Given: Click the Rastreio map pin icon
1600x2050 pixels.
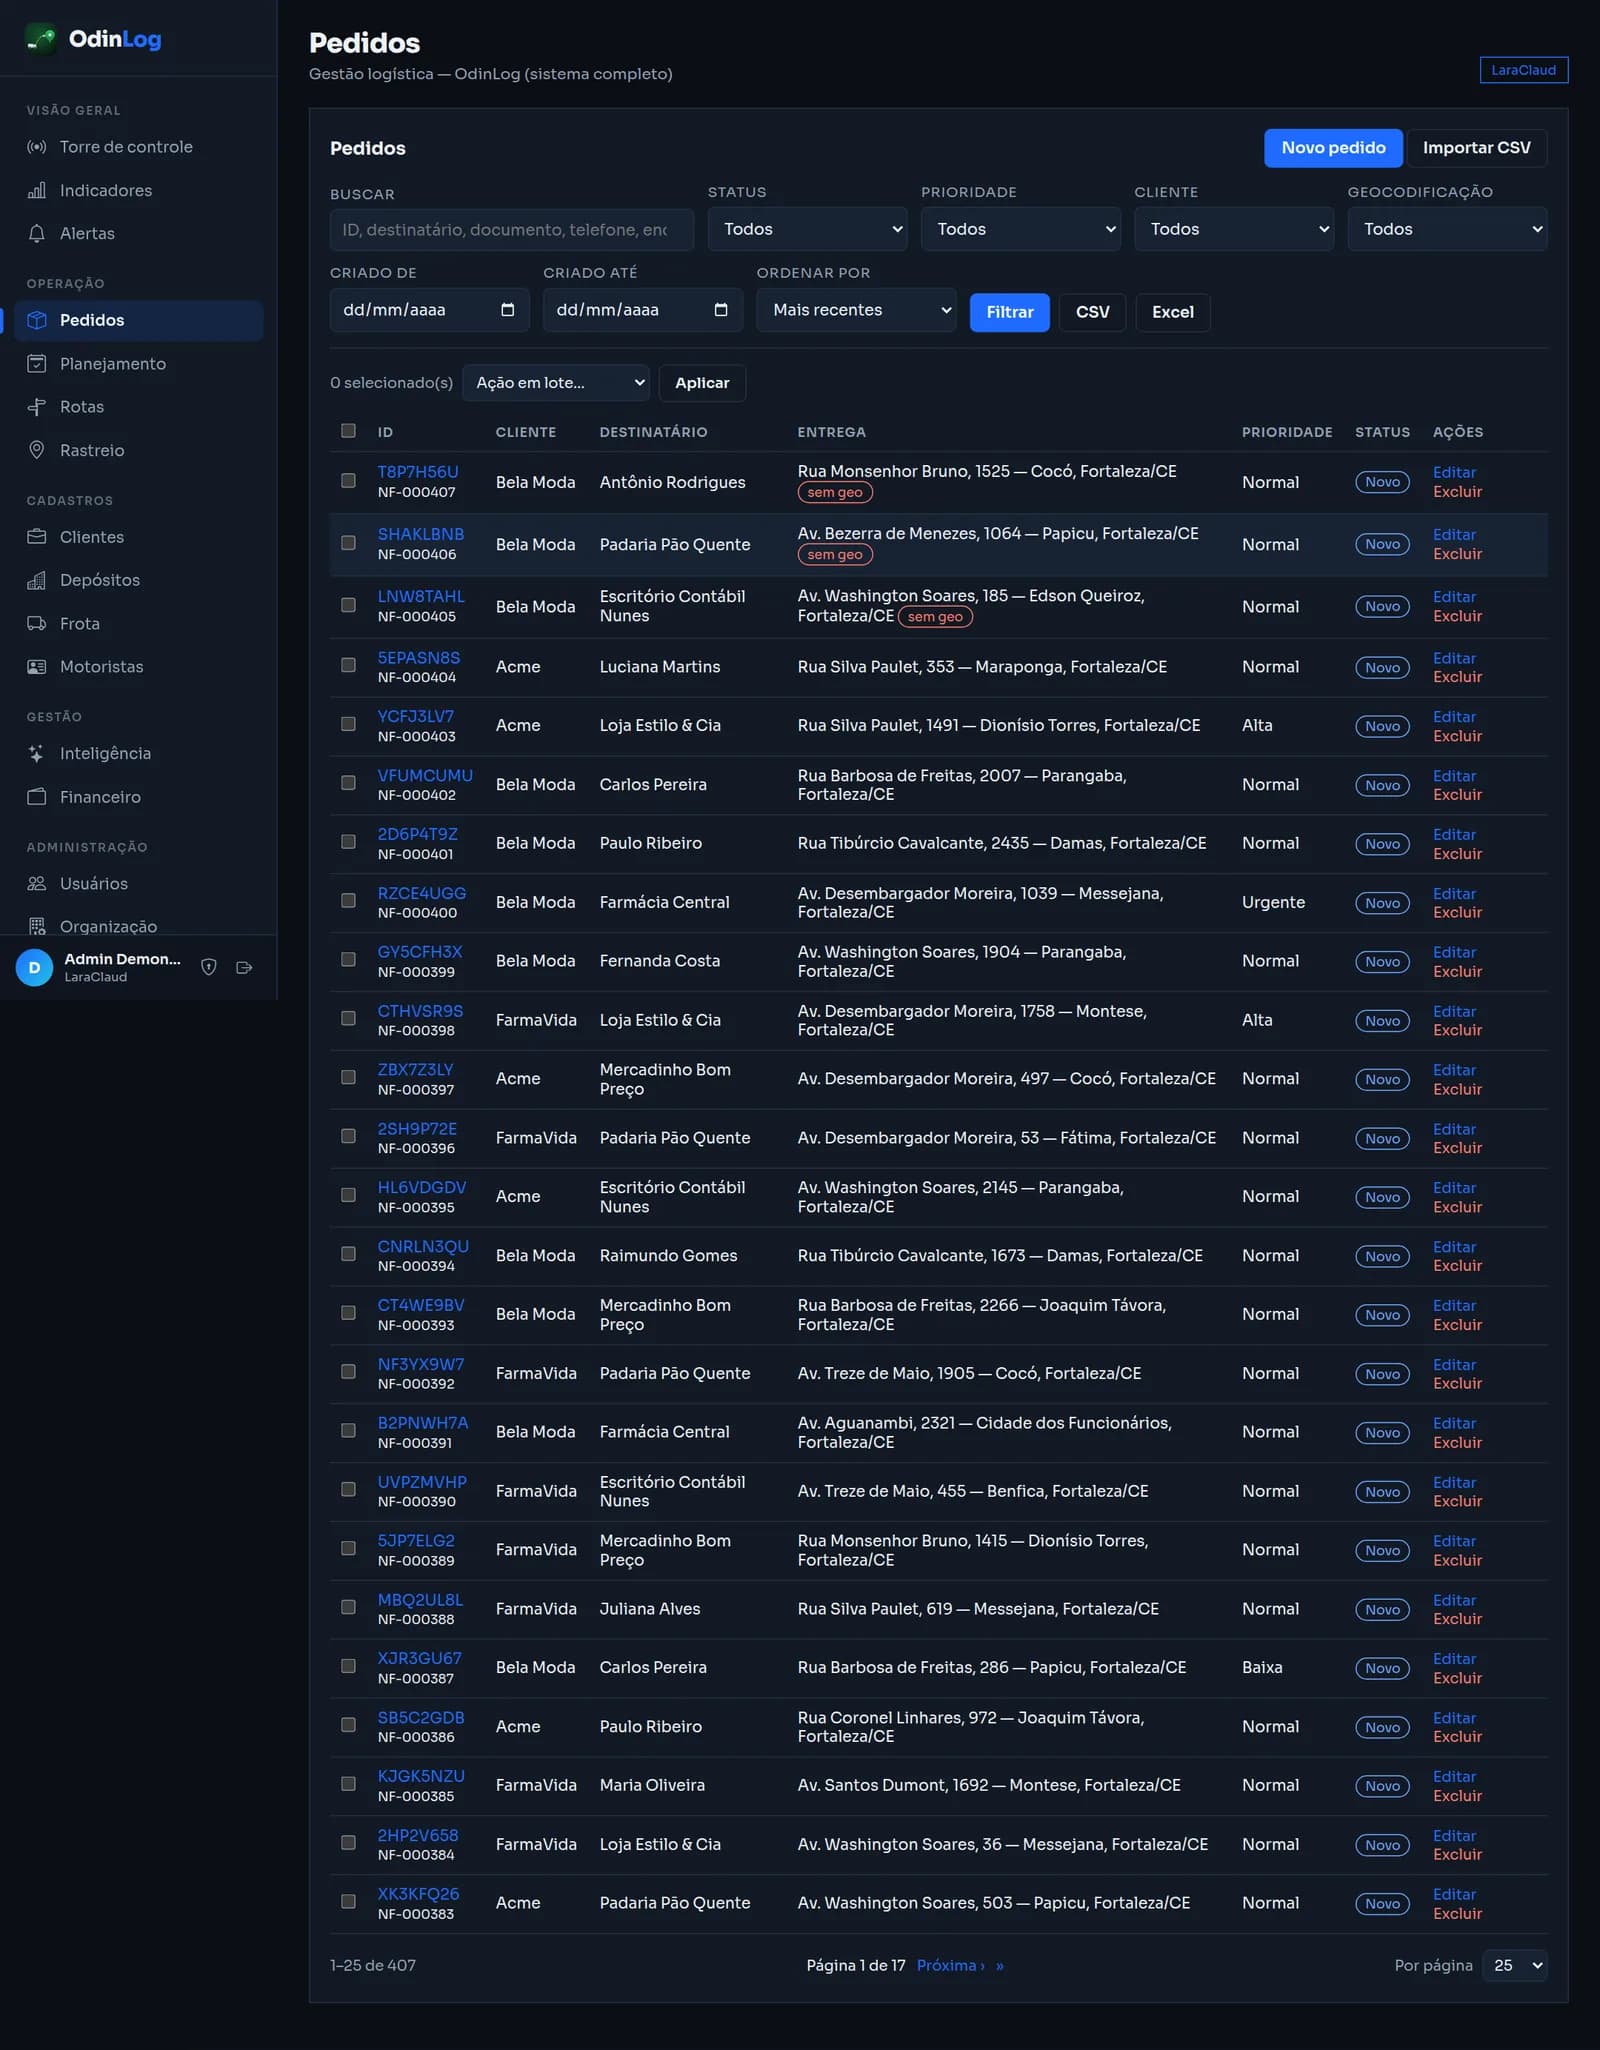Looking at the screenshot, I should tap(37, 450).
